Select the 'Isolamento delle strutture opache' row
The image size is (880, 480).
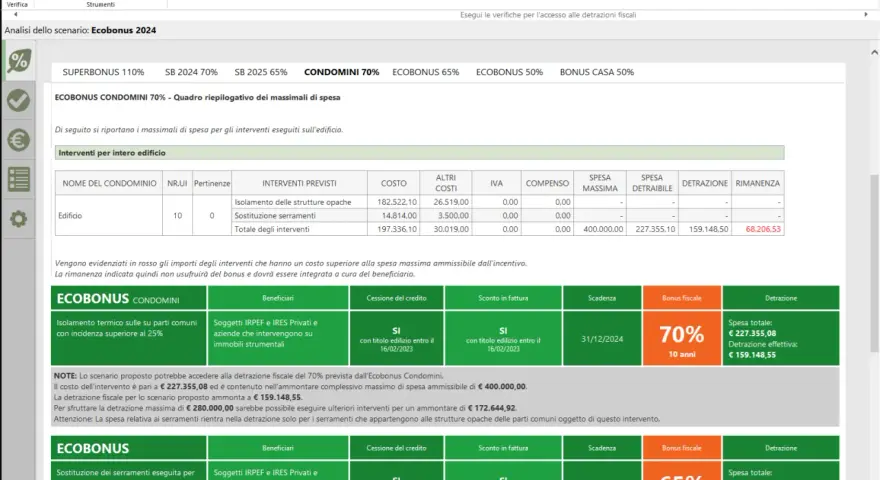point(507,202)
